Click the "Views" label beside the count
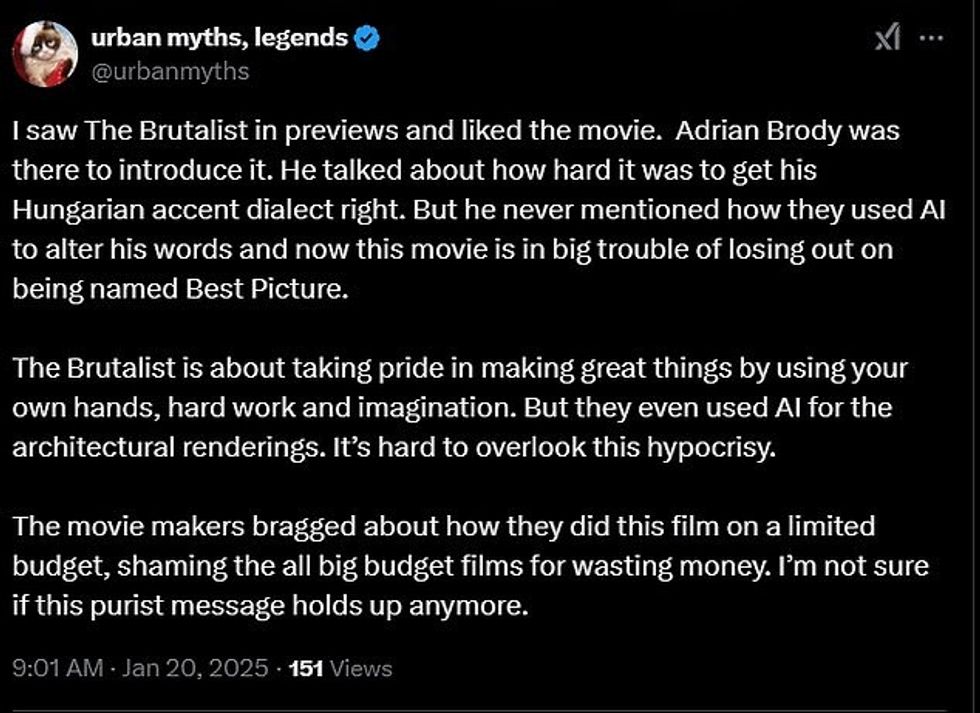980x713 pixels. coord(364,668)
